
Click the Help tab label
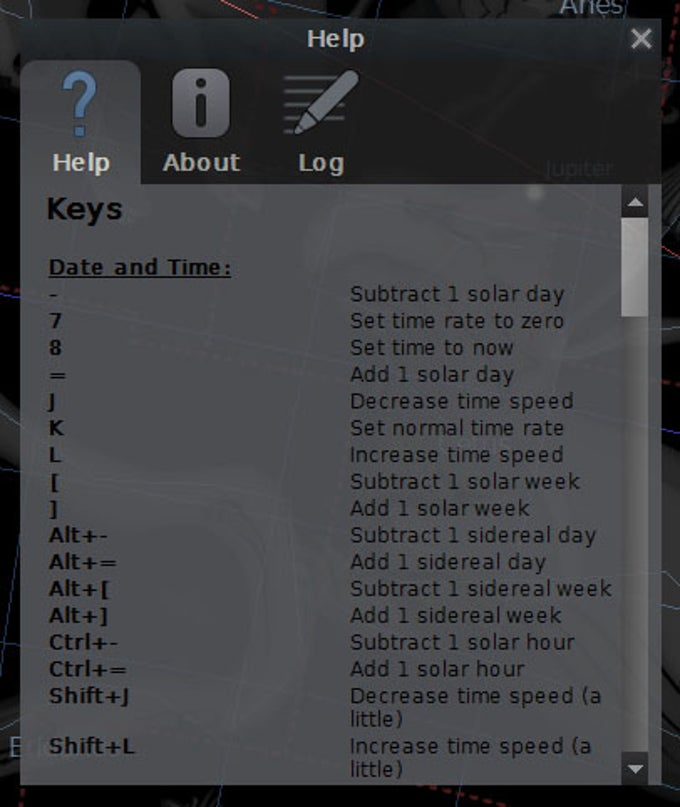point(81,163)
